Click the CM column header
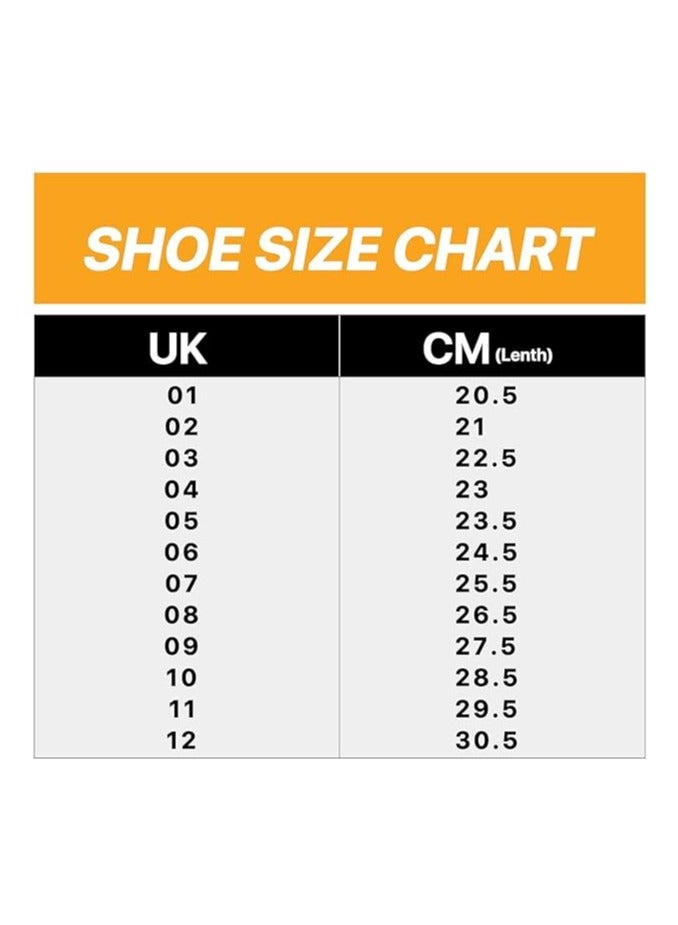Screen dimensions: 678x925 pyautogui.click(x=457, y=349)
